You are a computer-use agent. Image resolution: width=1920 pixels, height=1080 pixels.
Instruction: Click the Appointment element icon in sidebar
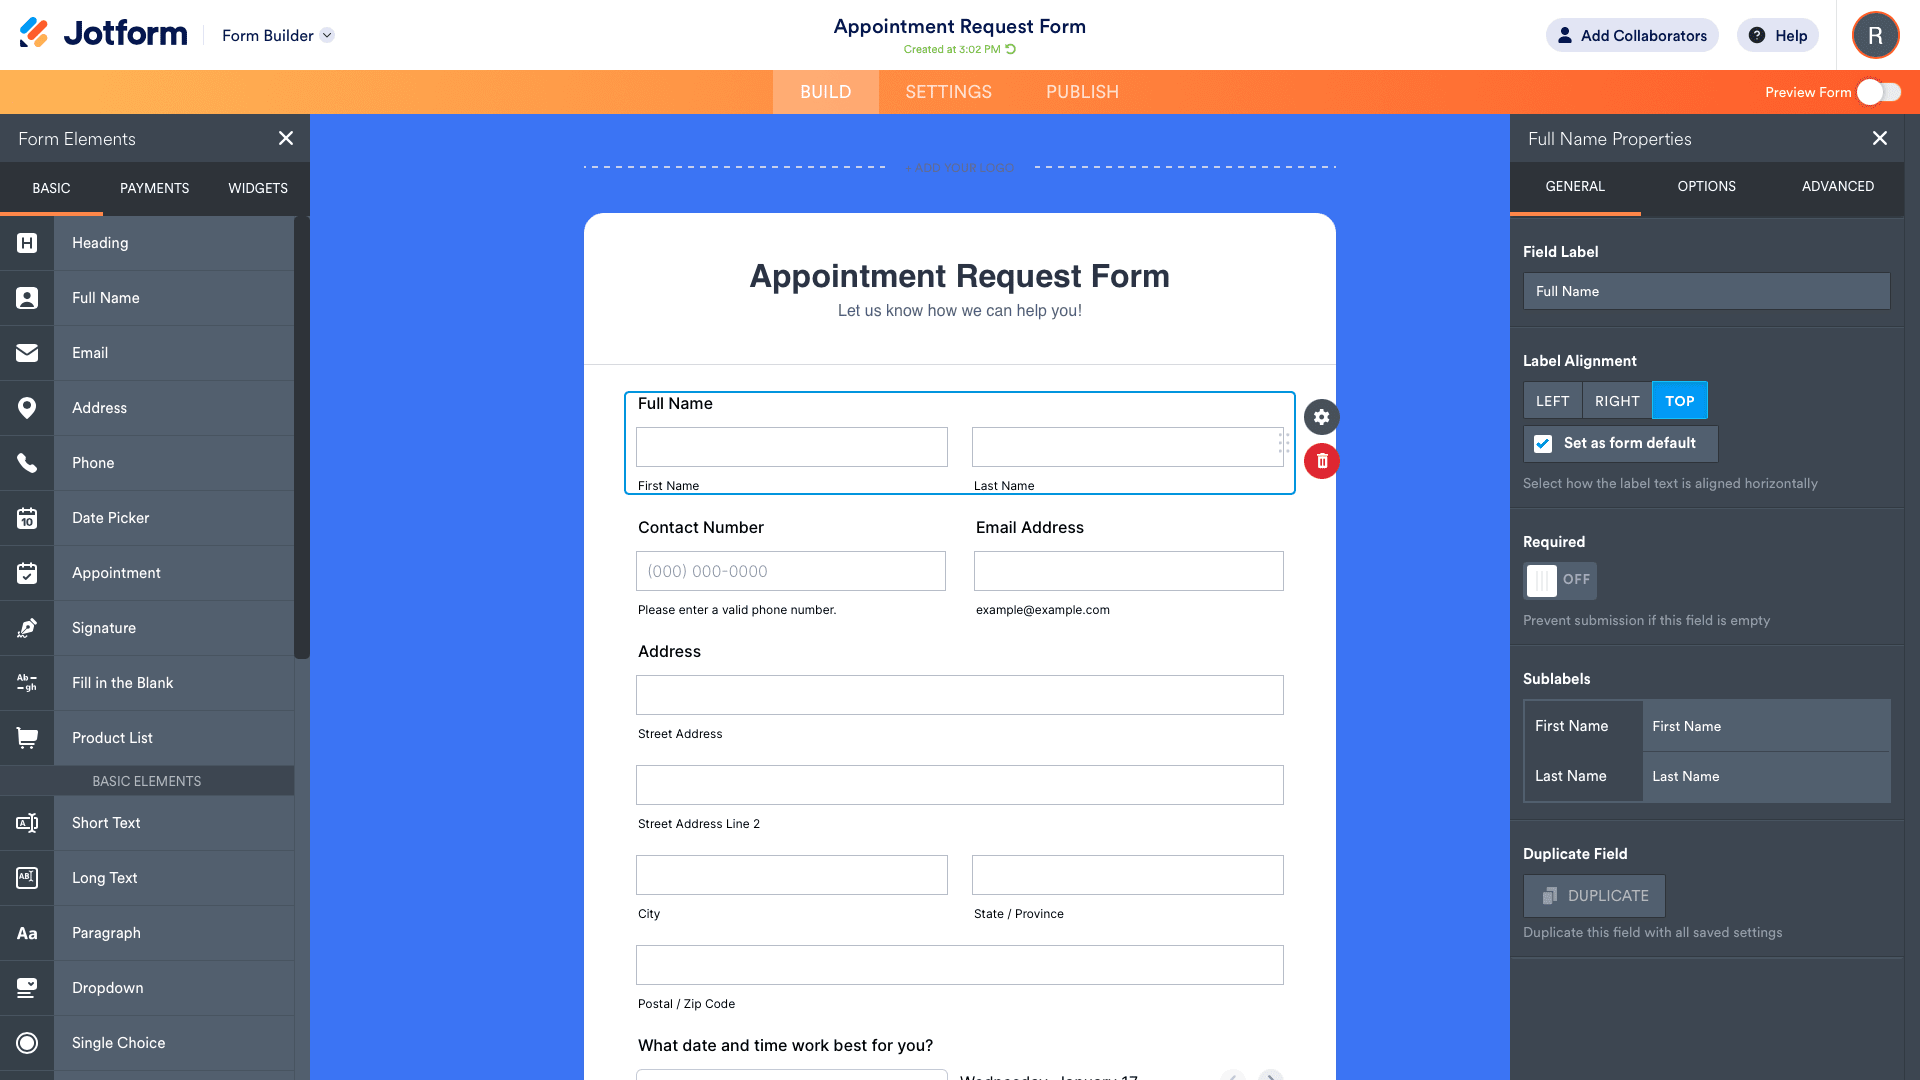point(26,572)
